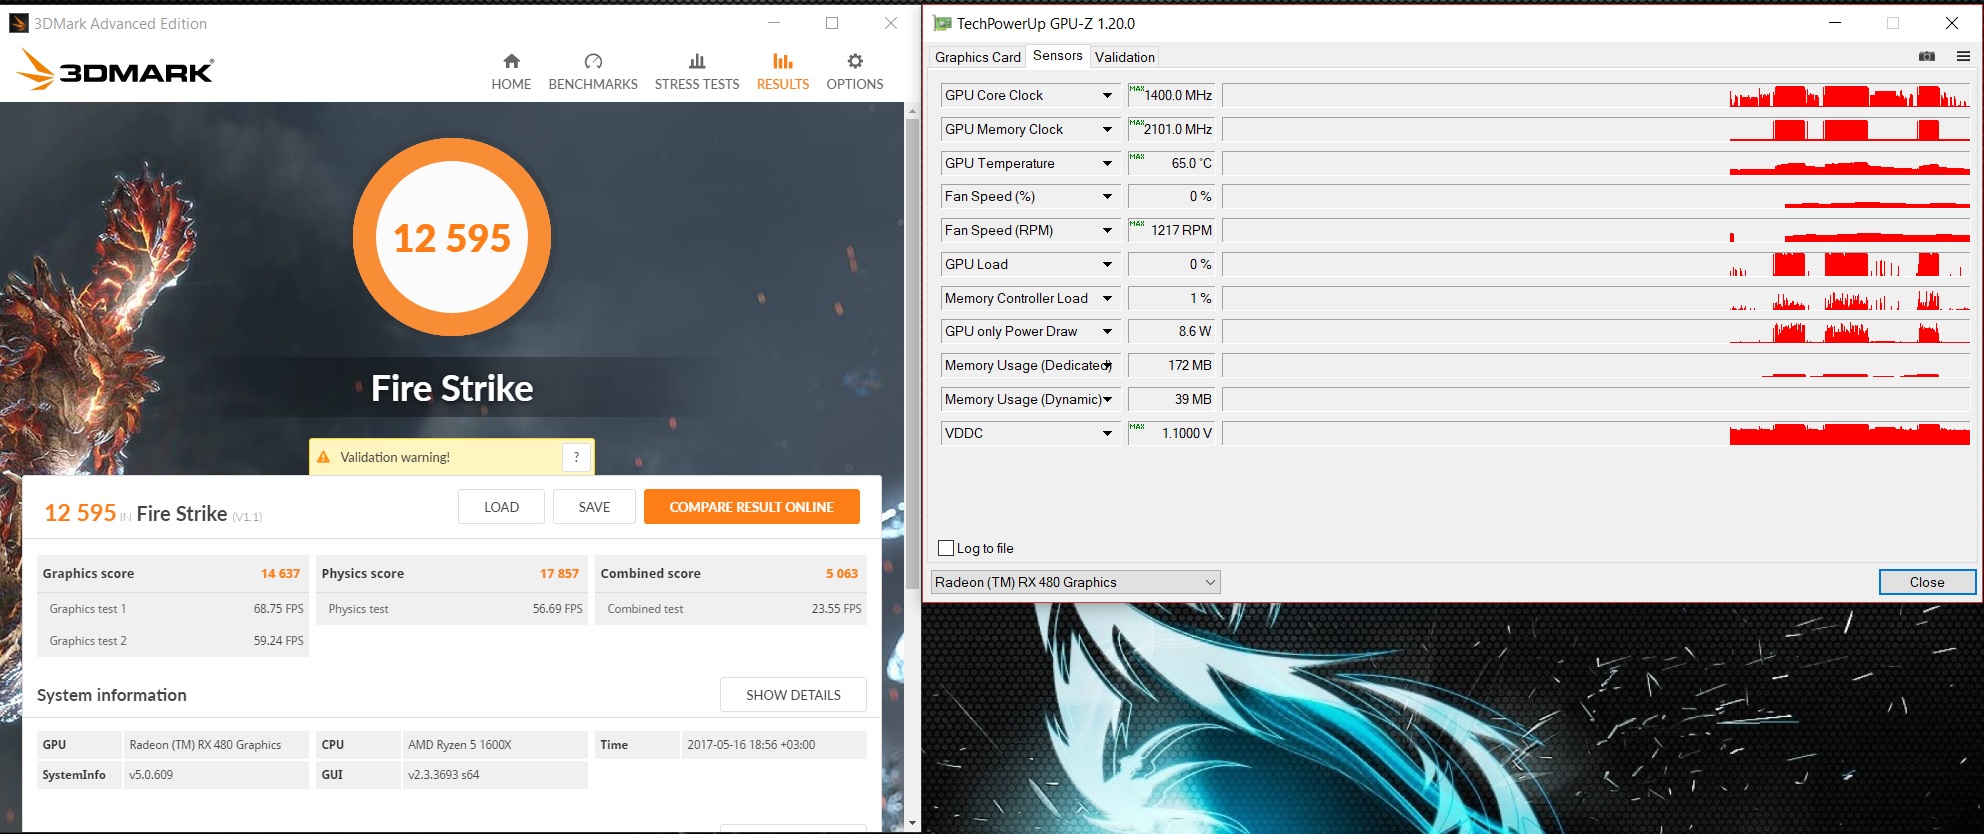This screenshot has height=834, width=1984.
Task: Click GPU only Power Draw value 8.6 W
Action: [1194, 332]
